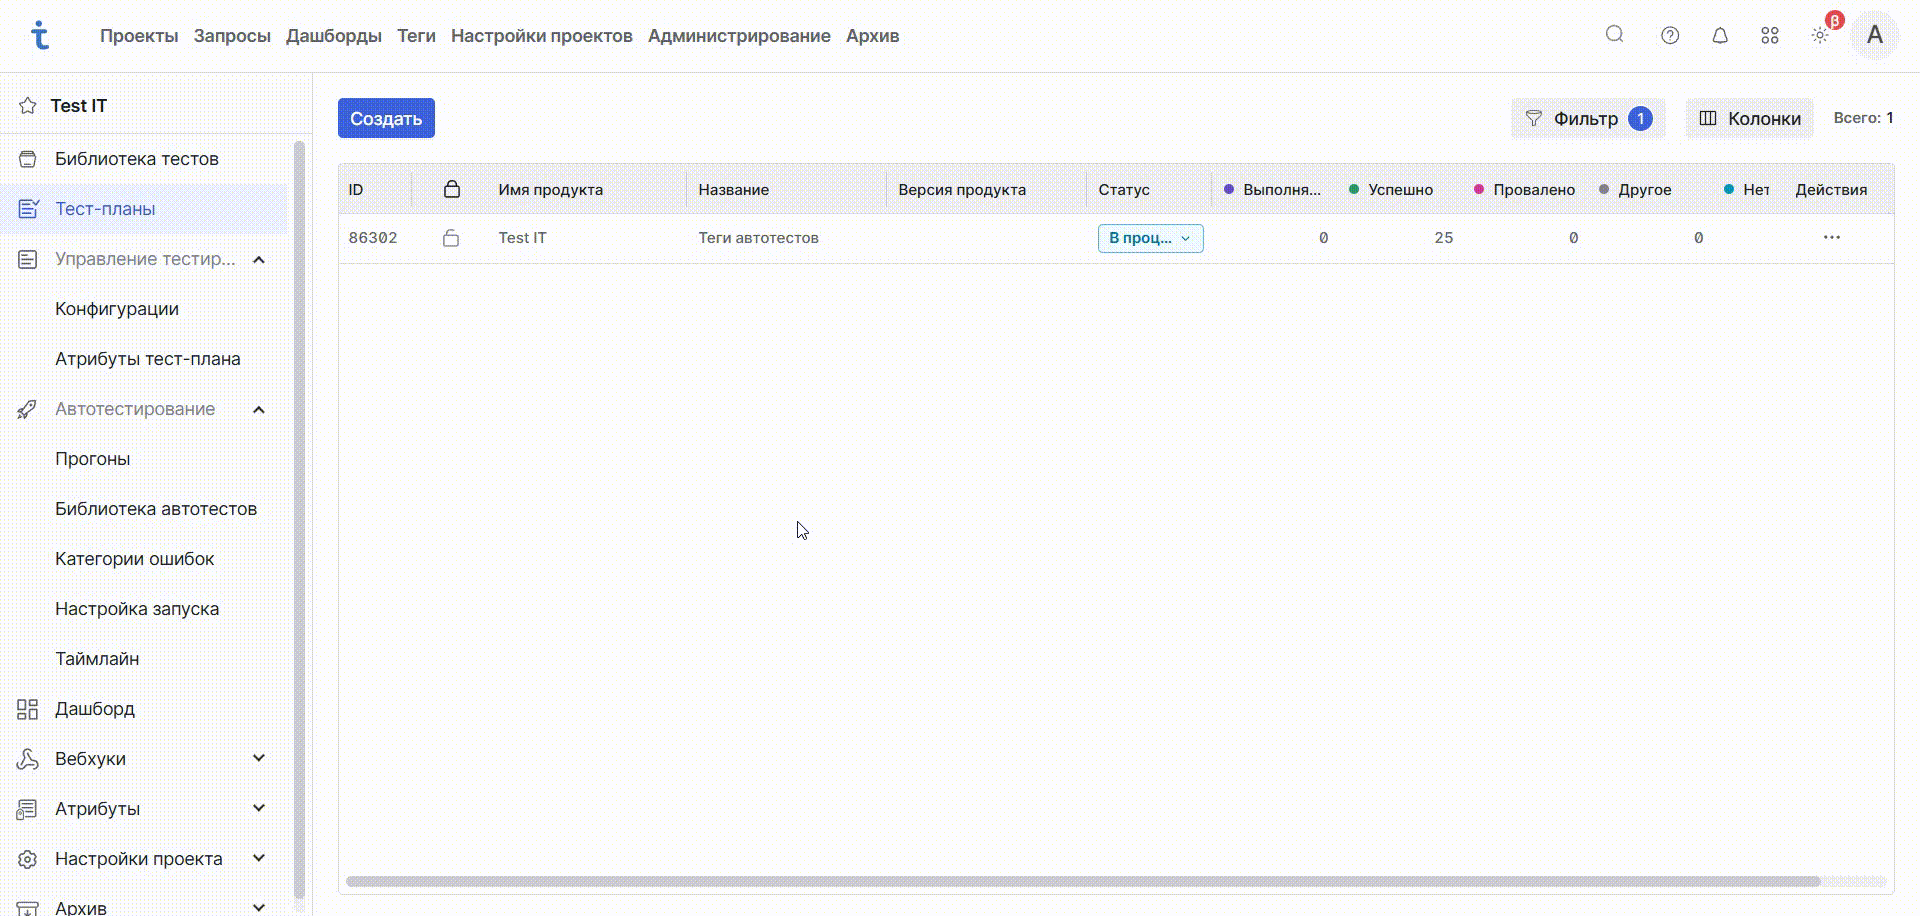Screen dimensions: 1920x916
Task: Open Таймлайн in sidebar
Action: tap(97, 659)
